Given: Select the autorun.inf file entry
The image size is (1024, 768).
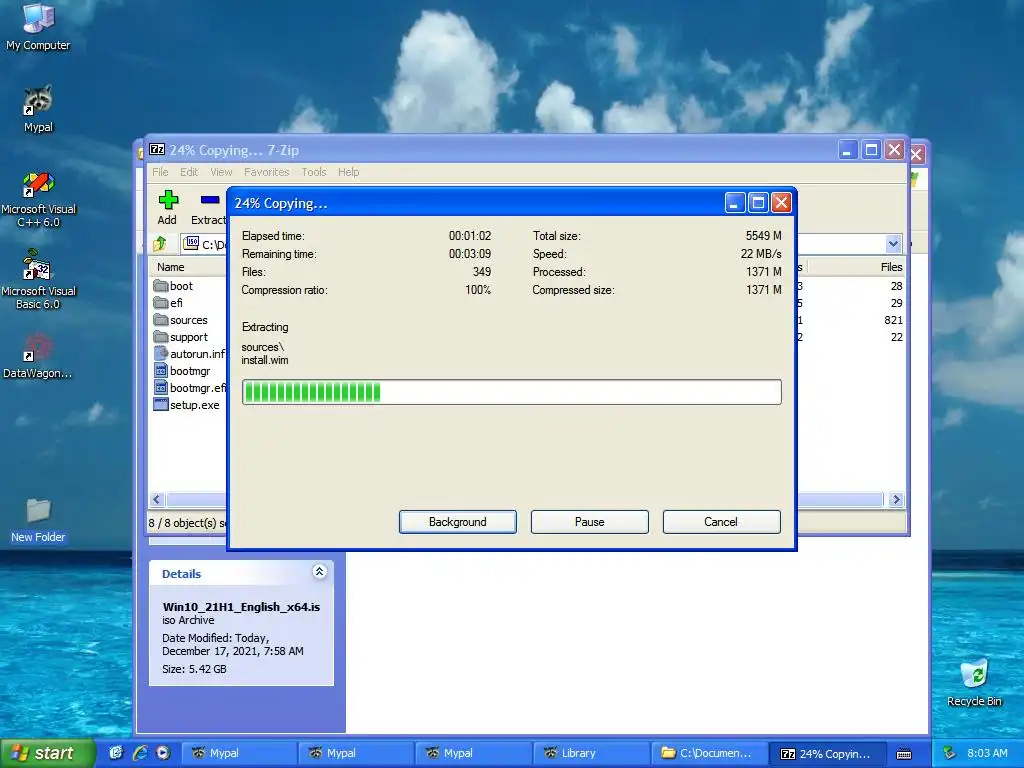Looking at the screenshot, I should tap(189, 354).
